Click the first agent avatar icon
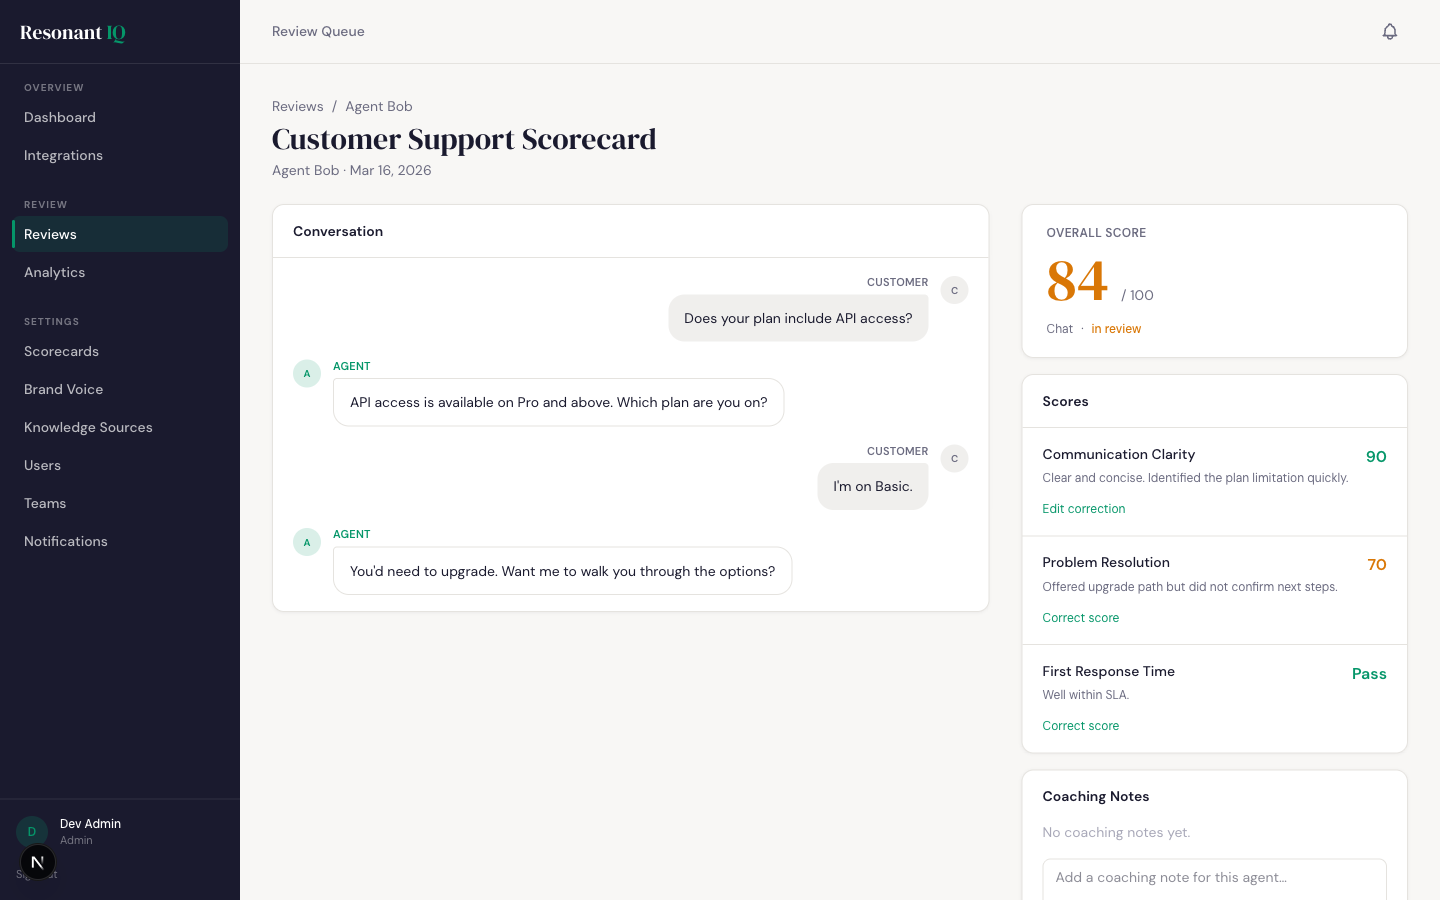 click(x=307, y=374)
